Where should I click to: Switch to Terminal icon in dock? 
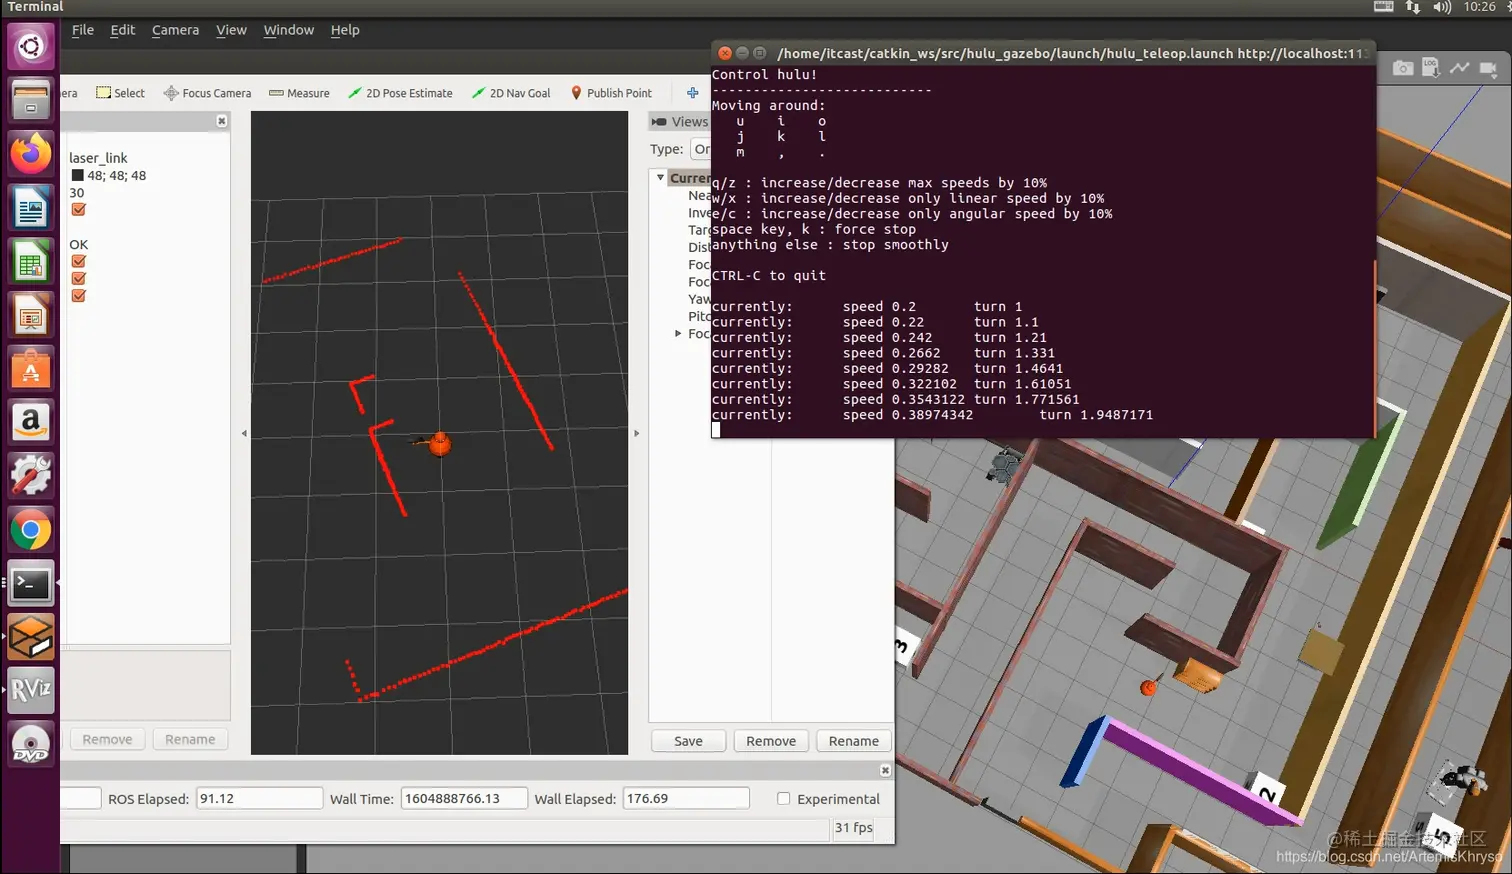(31, 583)
